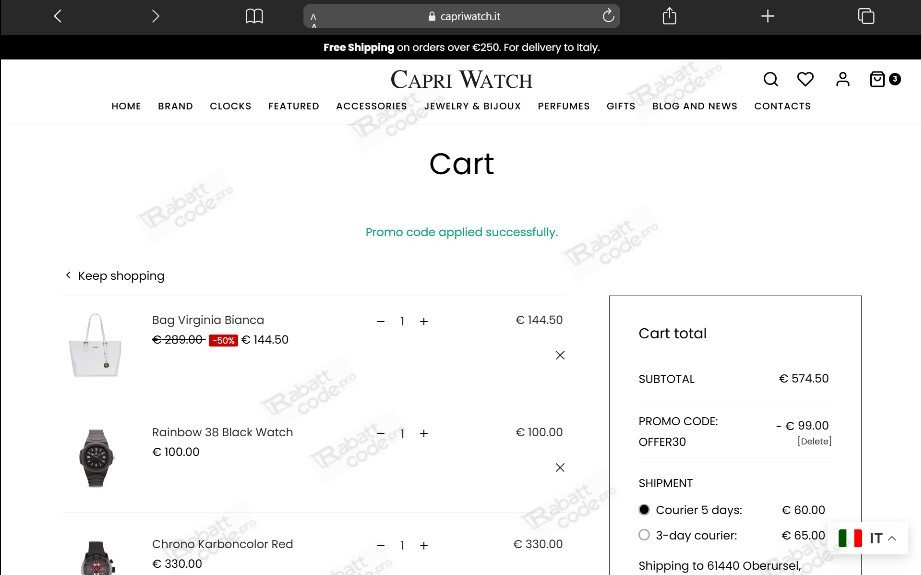This screenshot has width=921, height=575.
Task: Open the JEWELRY & BIJOUX menu item
Action: click(472, 106)
